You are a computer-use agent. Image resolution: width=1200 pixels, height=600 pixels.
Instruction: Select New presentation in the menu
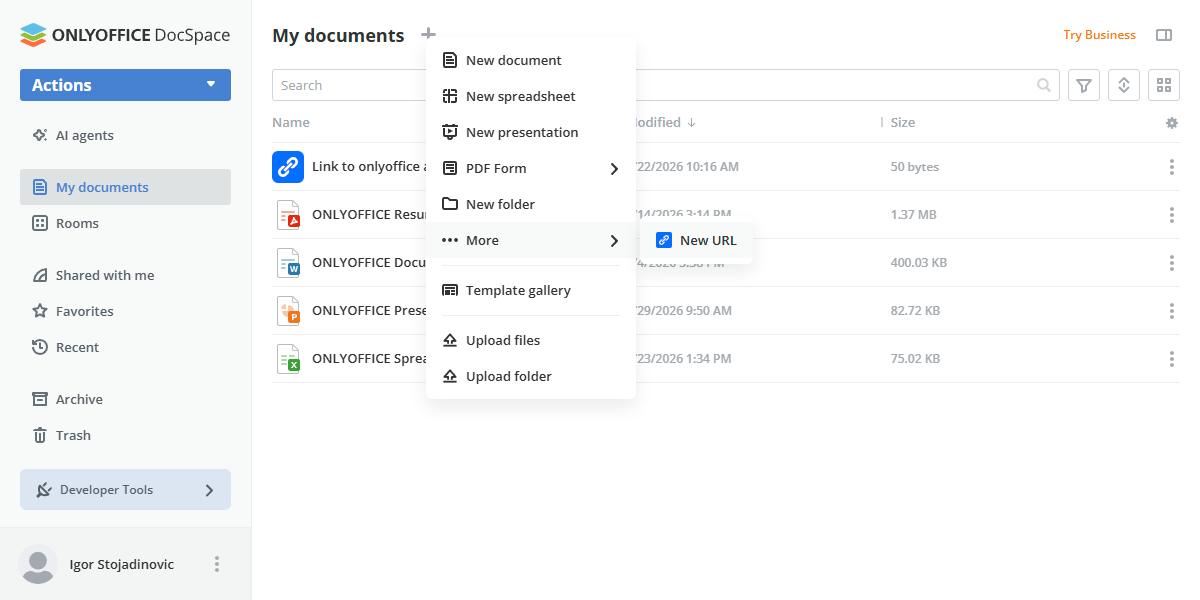point(531,132)
